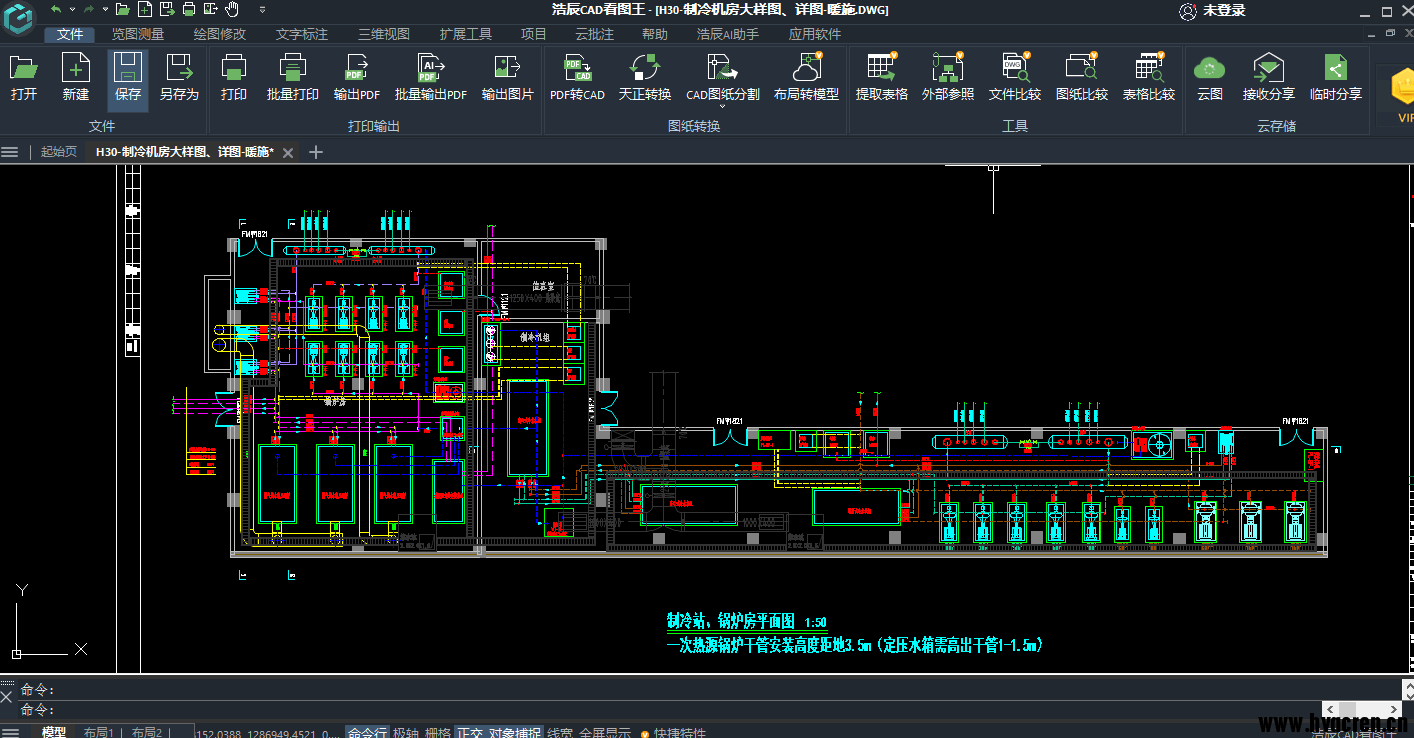Open the PDF转CAD converter
Viewport: 1414px width, 738px height.
click(x=578, y=78)
